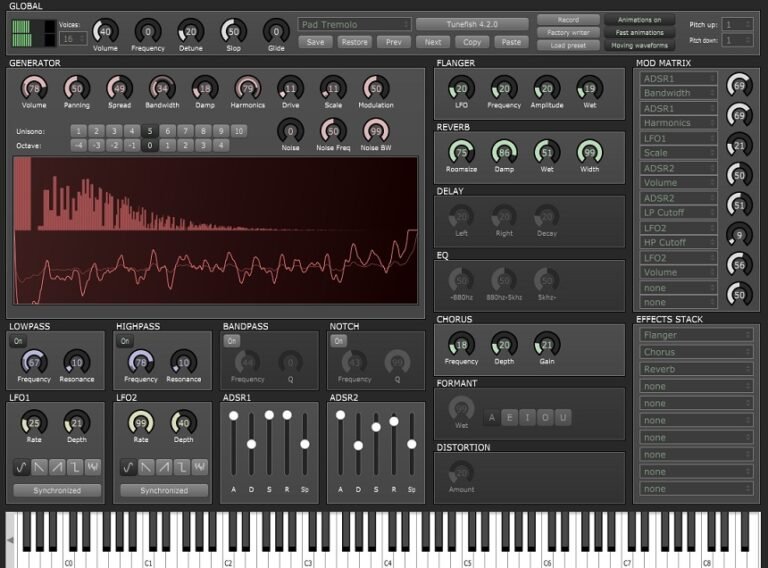Click the Voices number field

point(73,39)
